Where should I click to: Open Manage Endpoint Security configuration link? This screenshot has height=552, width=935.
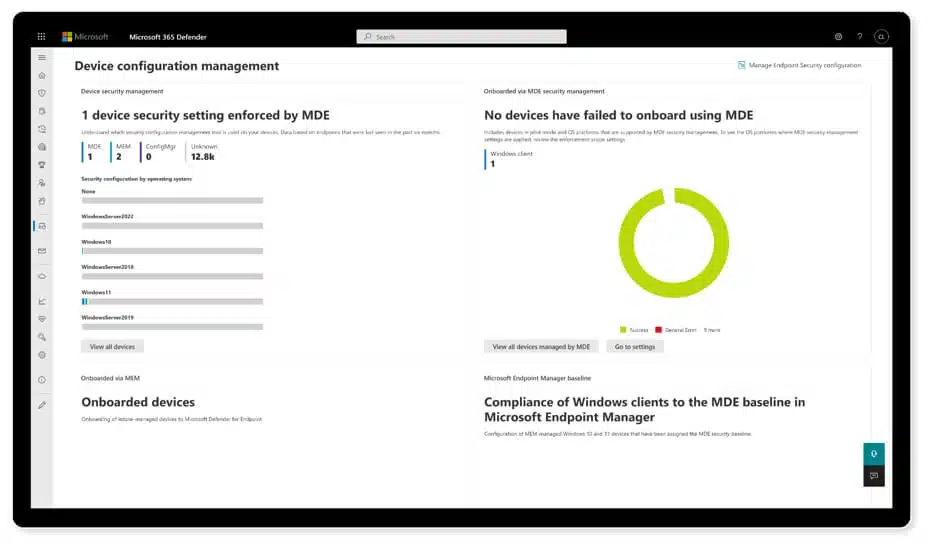click(804, 65)
